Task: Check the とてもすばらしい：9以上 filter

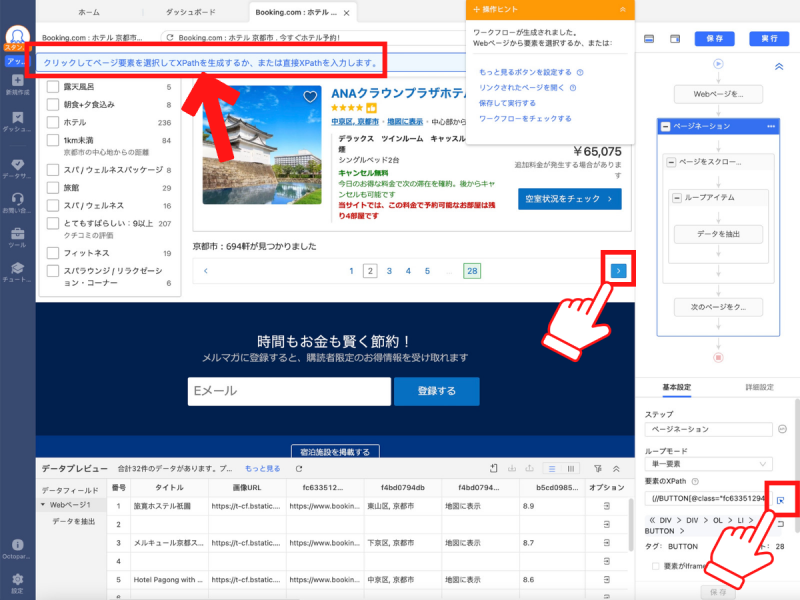Action: pyautogui.click(x=53, y=223)
